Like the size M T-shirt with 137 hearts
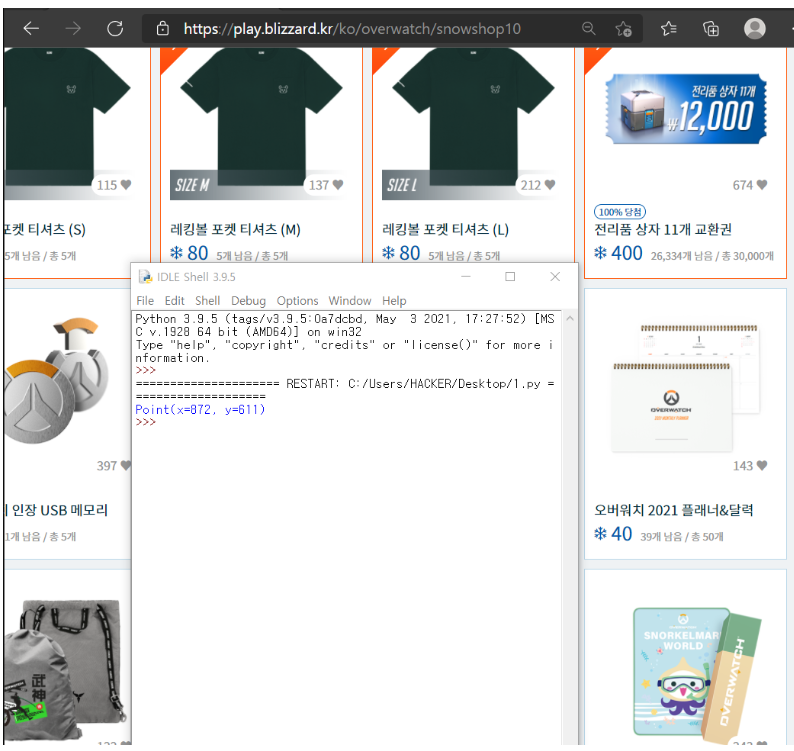794x751 pixels. (338, 185)
